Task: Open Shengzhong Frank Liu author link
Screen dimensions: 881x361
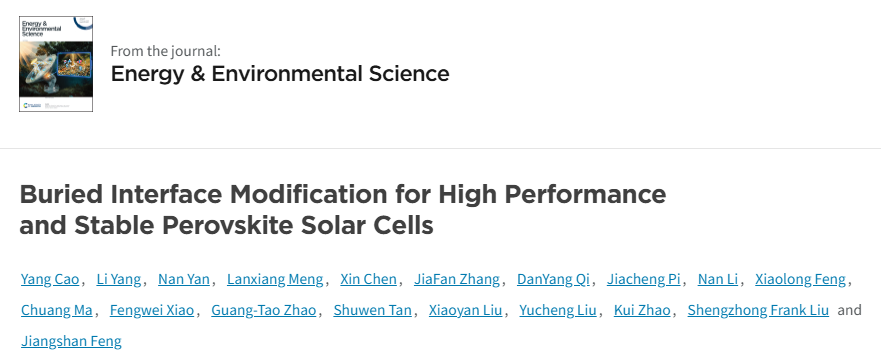Action: click(758, 310)
